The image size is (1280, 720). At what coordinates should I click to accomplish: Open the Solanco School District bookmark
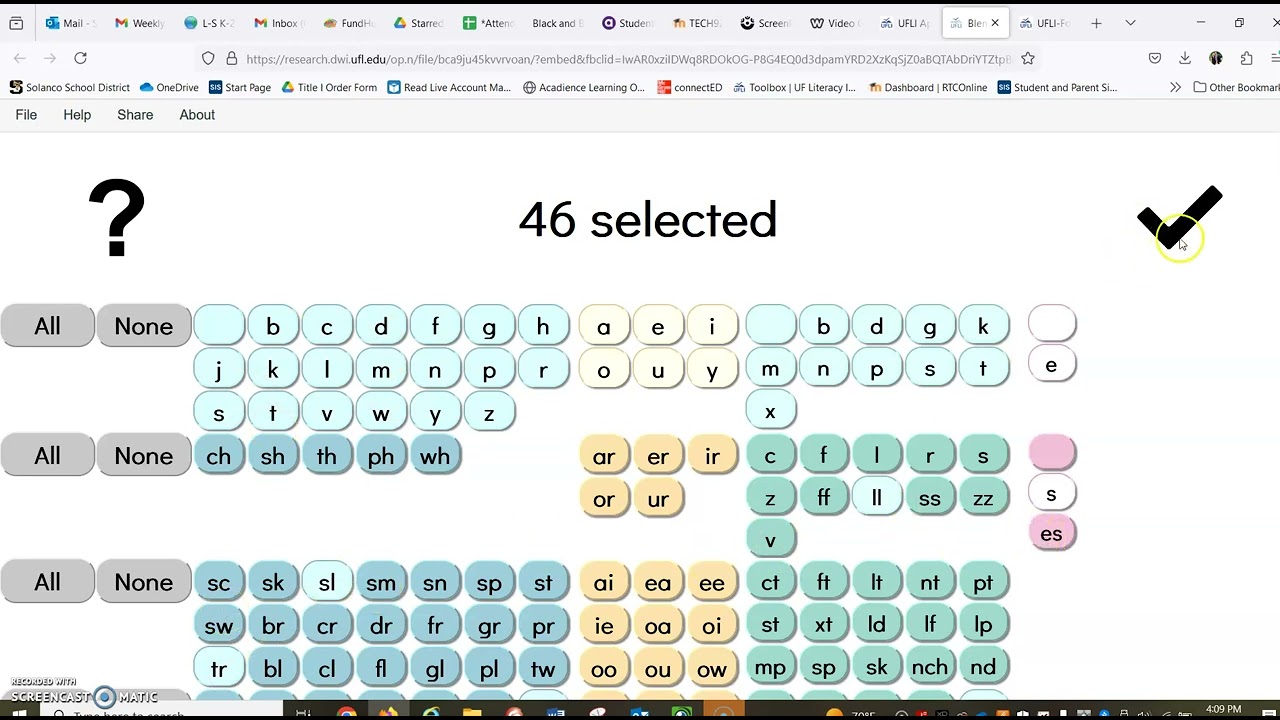click(70, 88)
